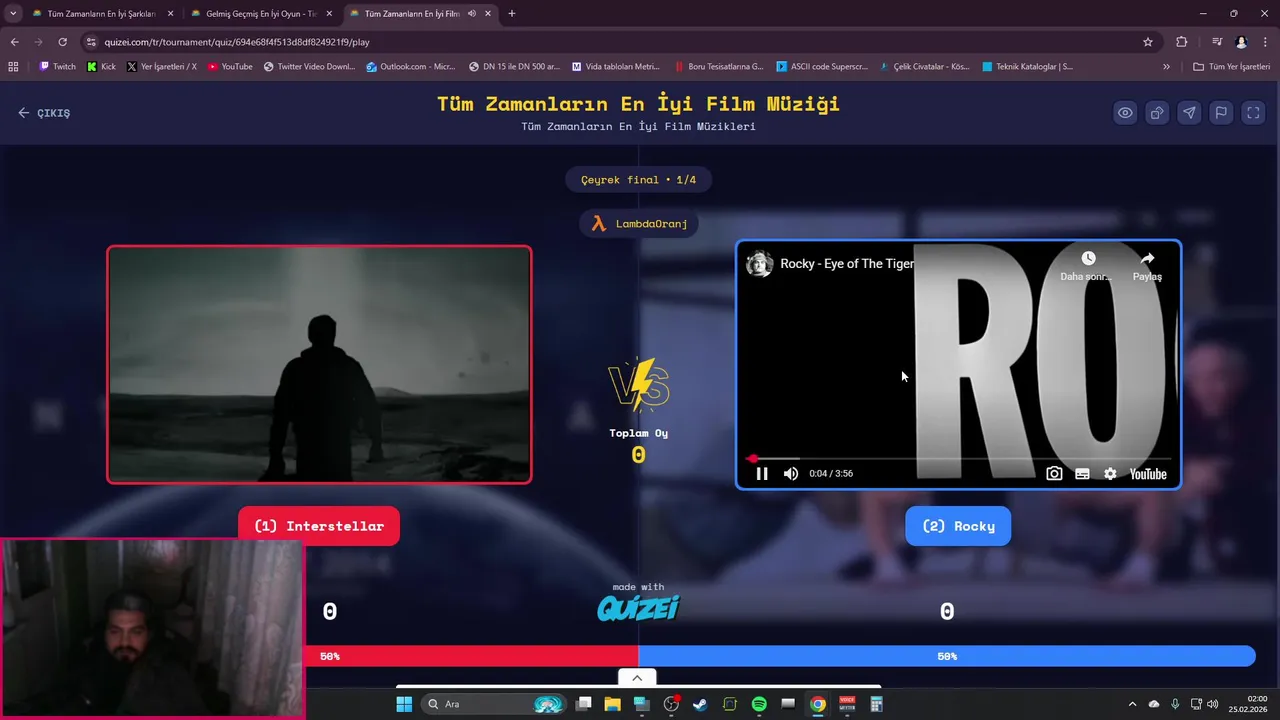Open video on YouTube logo
Screen dimensions: 1280x720
click(x=1148, y=474)
